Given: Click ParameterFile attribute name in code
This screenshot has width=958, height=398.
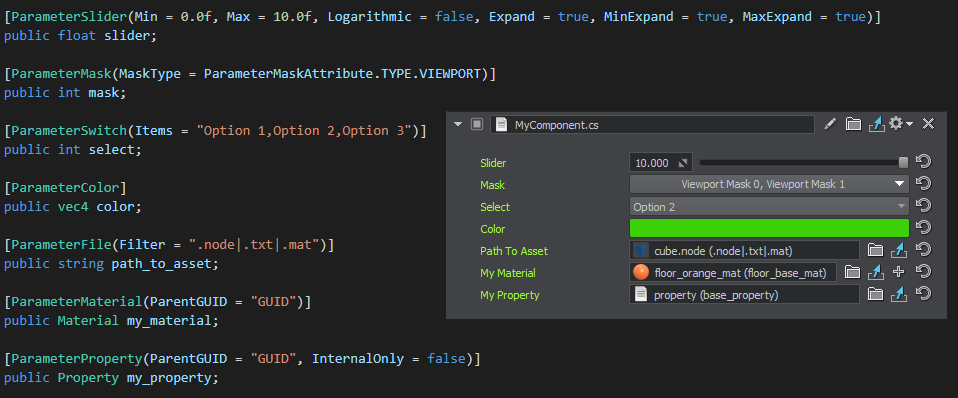Looking at the screenshot, I should coord(61,245).
